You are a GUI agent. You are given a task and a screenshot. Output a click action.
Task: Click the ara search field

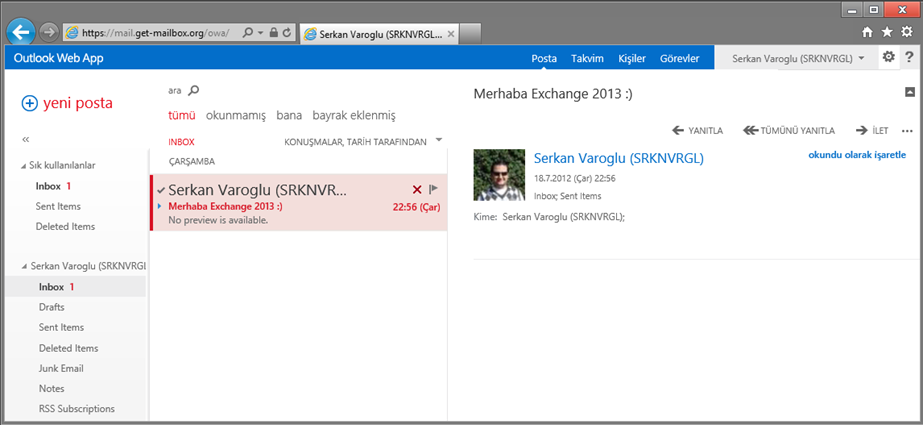(x=174, y=91)
